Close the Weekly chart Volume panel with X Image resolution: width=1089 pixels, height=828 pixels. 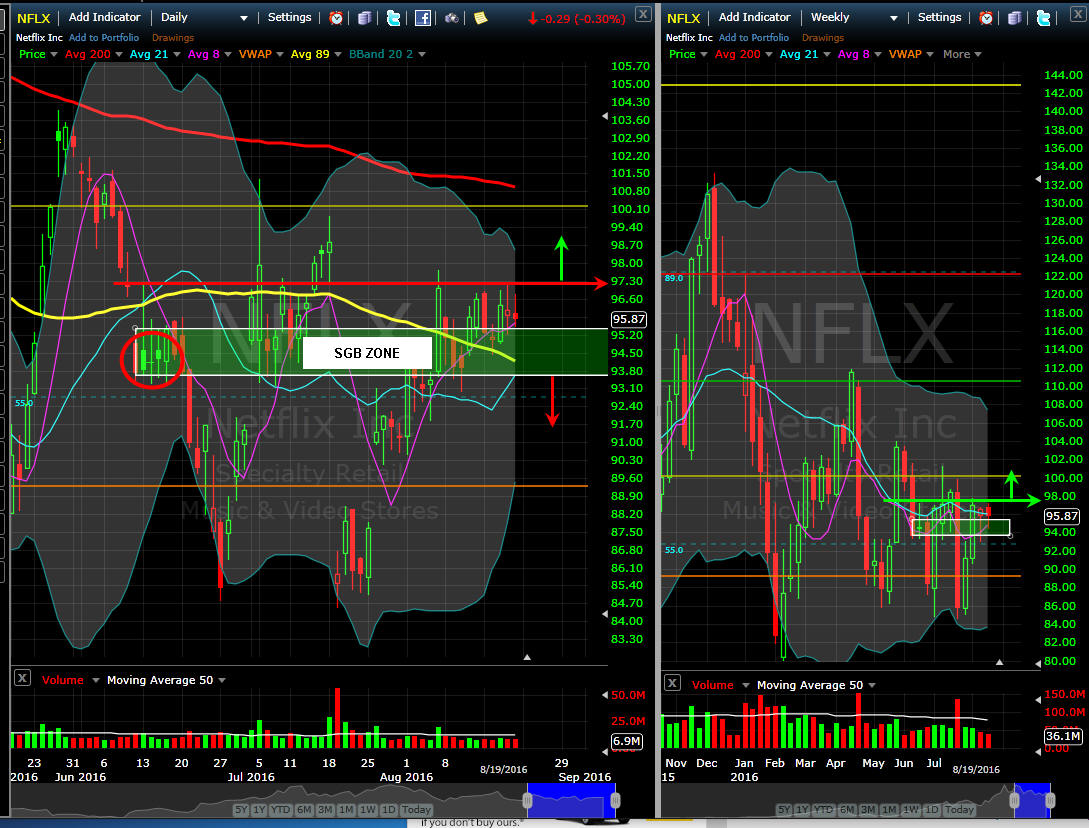click(672, 684)
